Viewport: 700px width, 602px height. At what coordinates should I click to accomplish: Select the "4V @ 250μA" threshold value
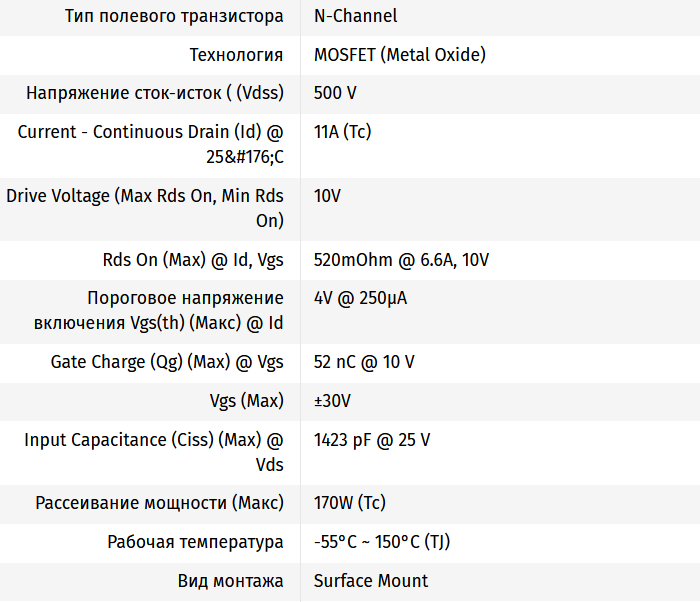(x=360, y=299)
